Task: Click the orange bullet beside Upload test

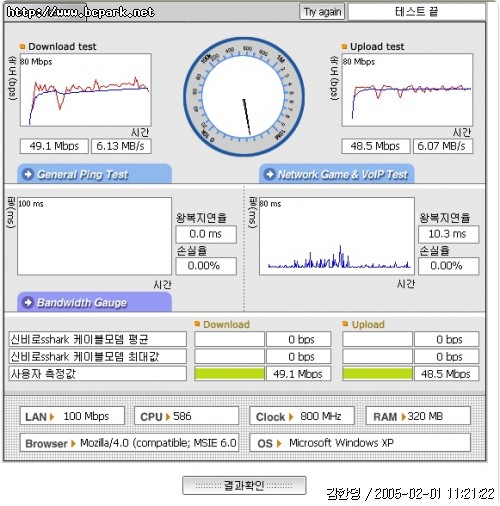Action: click(344, 46)
